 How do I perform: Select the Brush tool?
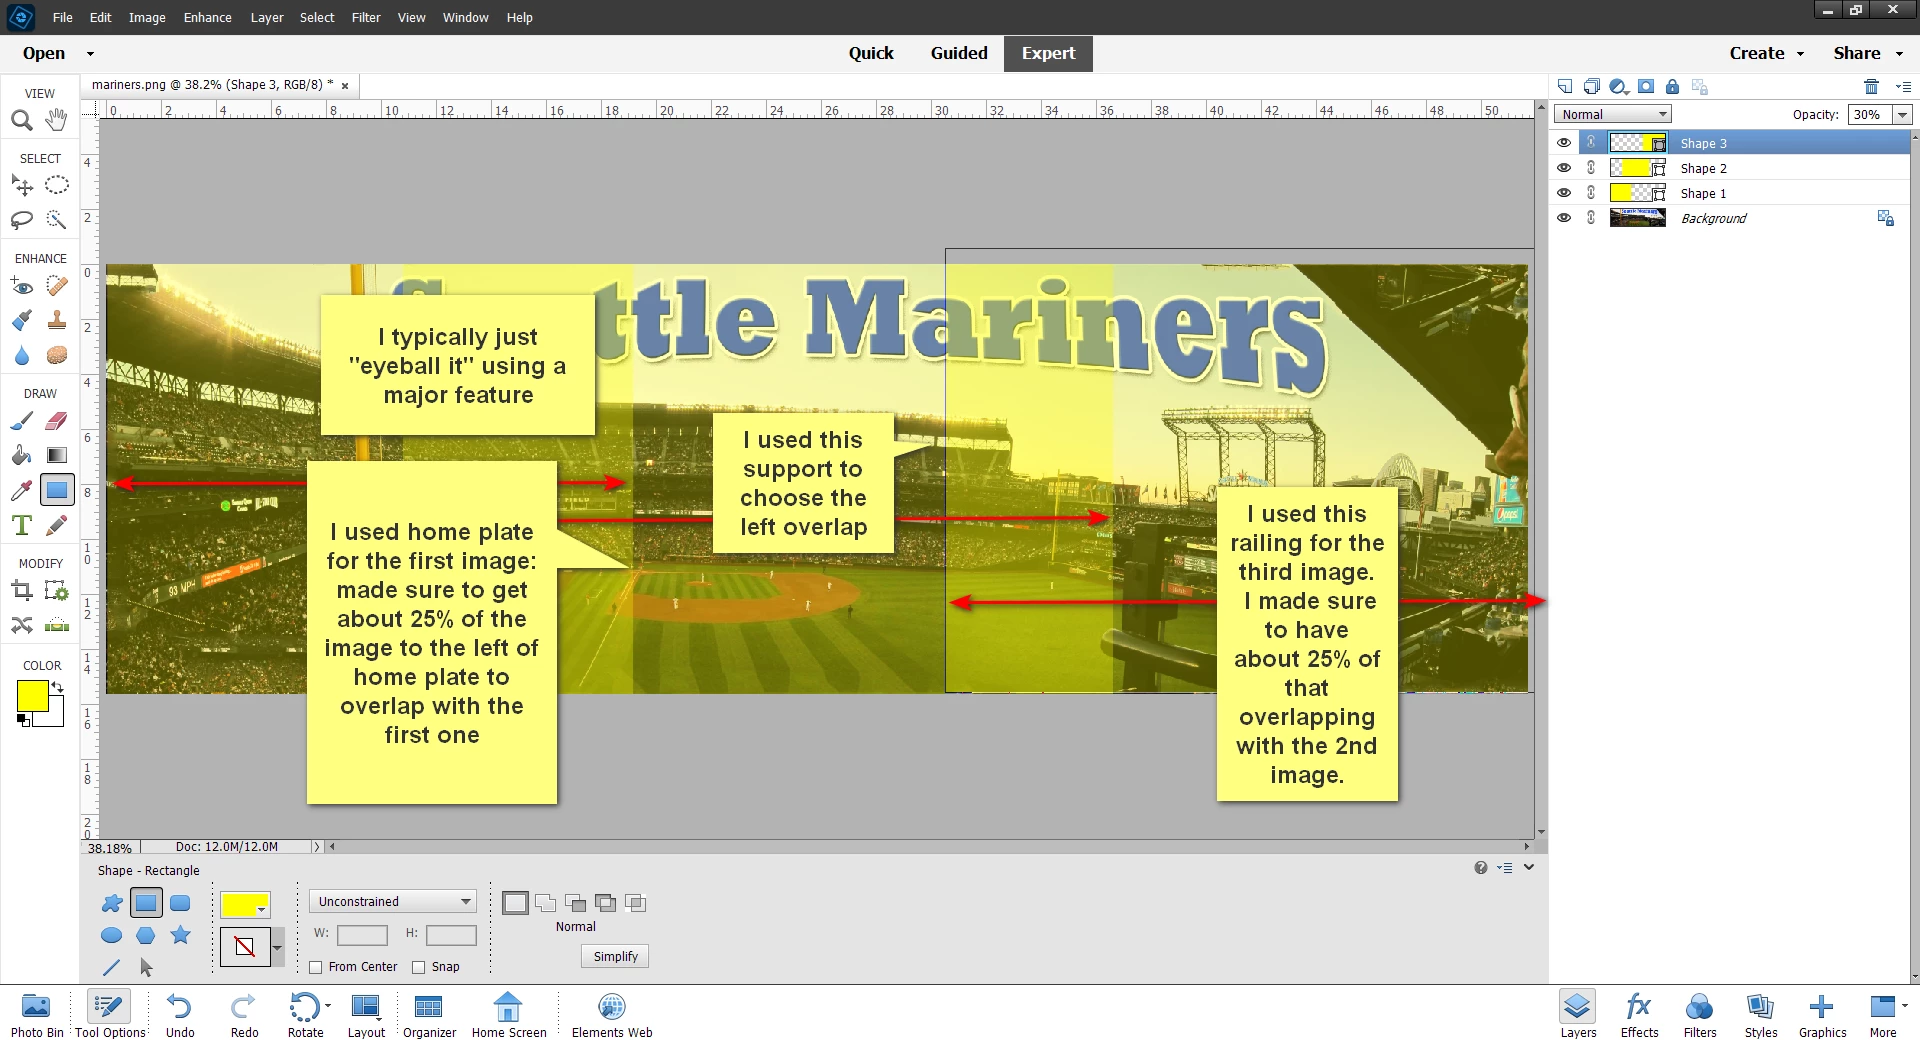tap(21, 421)
